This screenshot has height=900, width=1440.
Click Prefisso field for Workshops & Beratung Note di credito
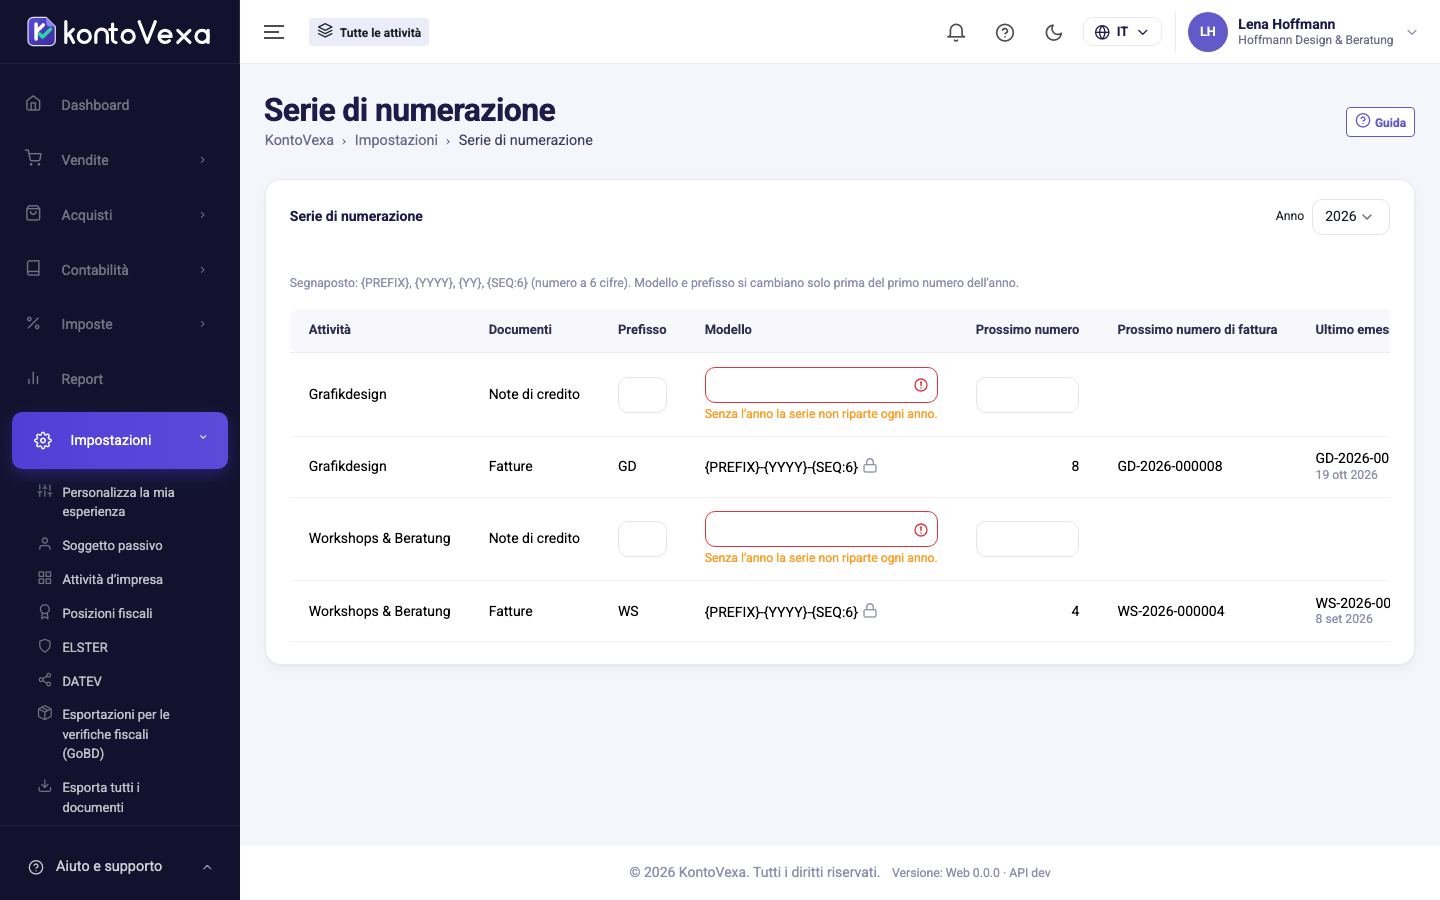[642, 539]
